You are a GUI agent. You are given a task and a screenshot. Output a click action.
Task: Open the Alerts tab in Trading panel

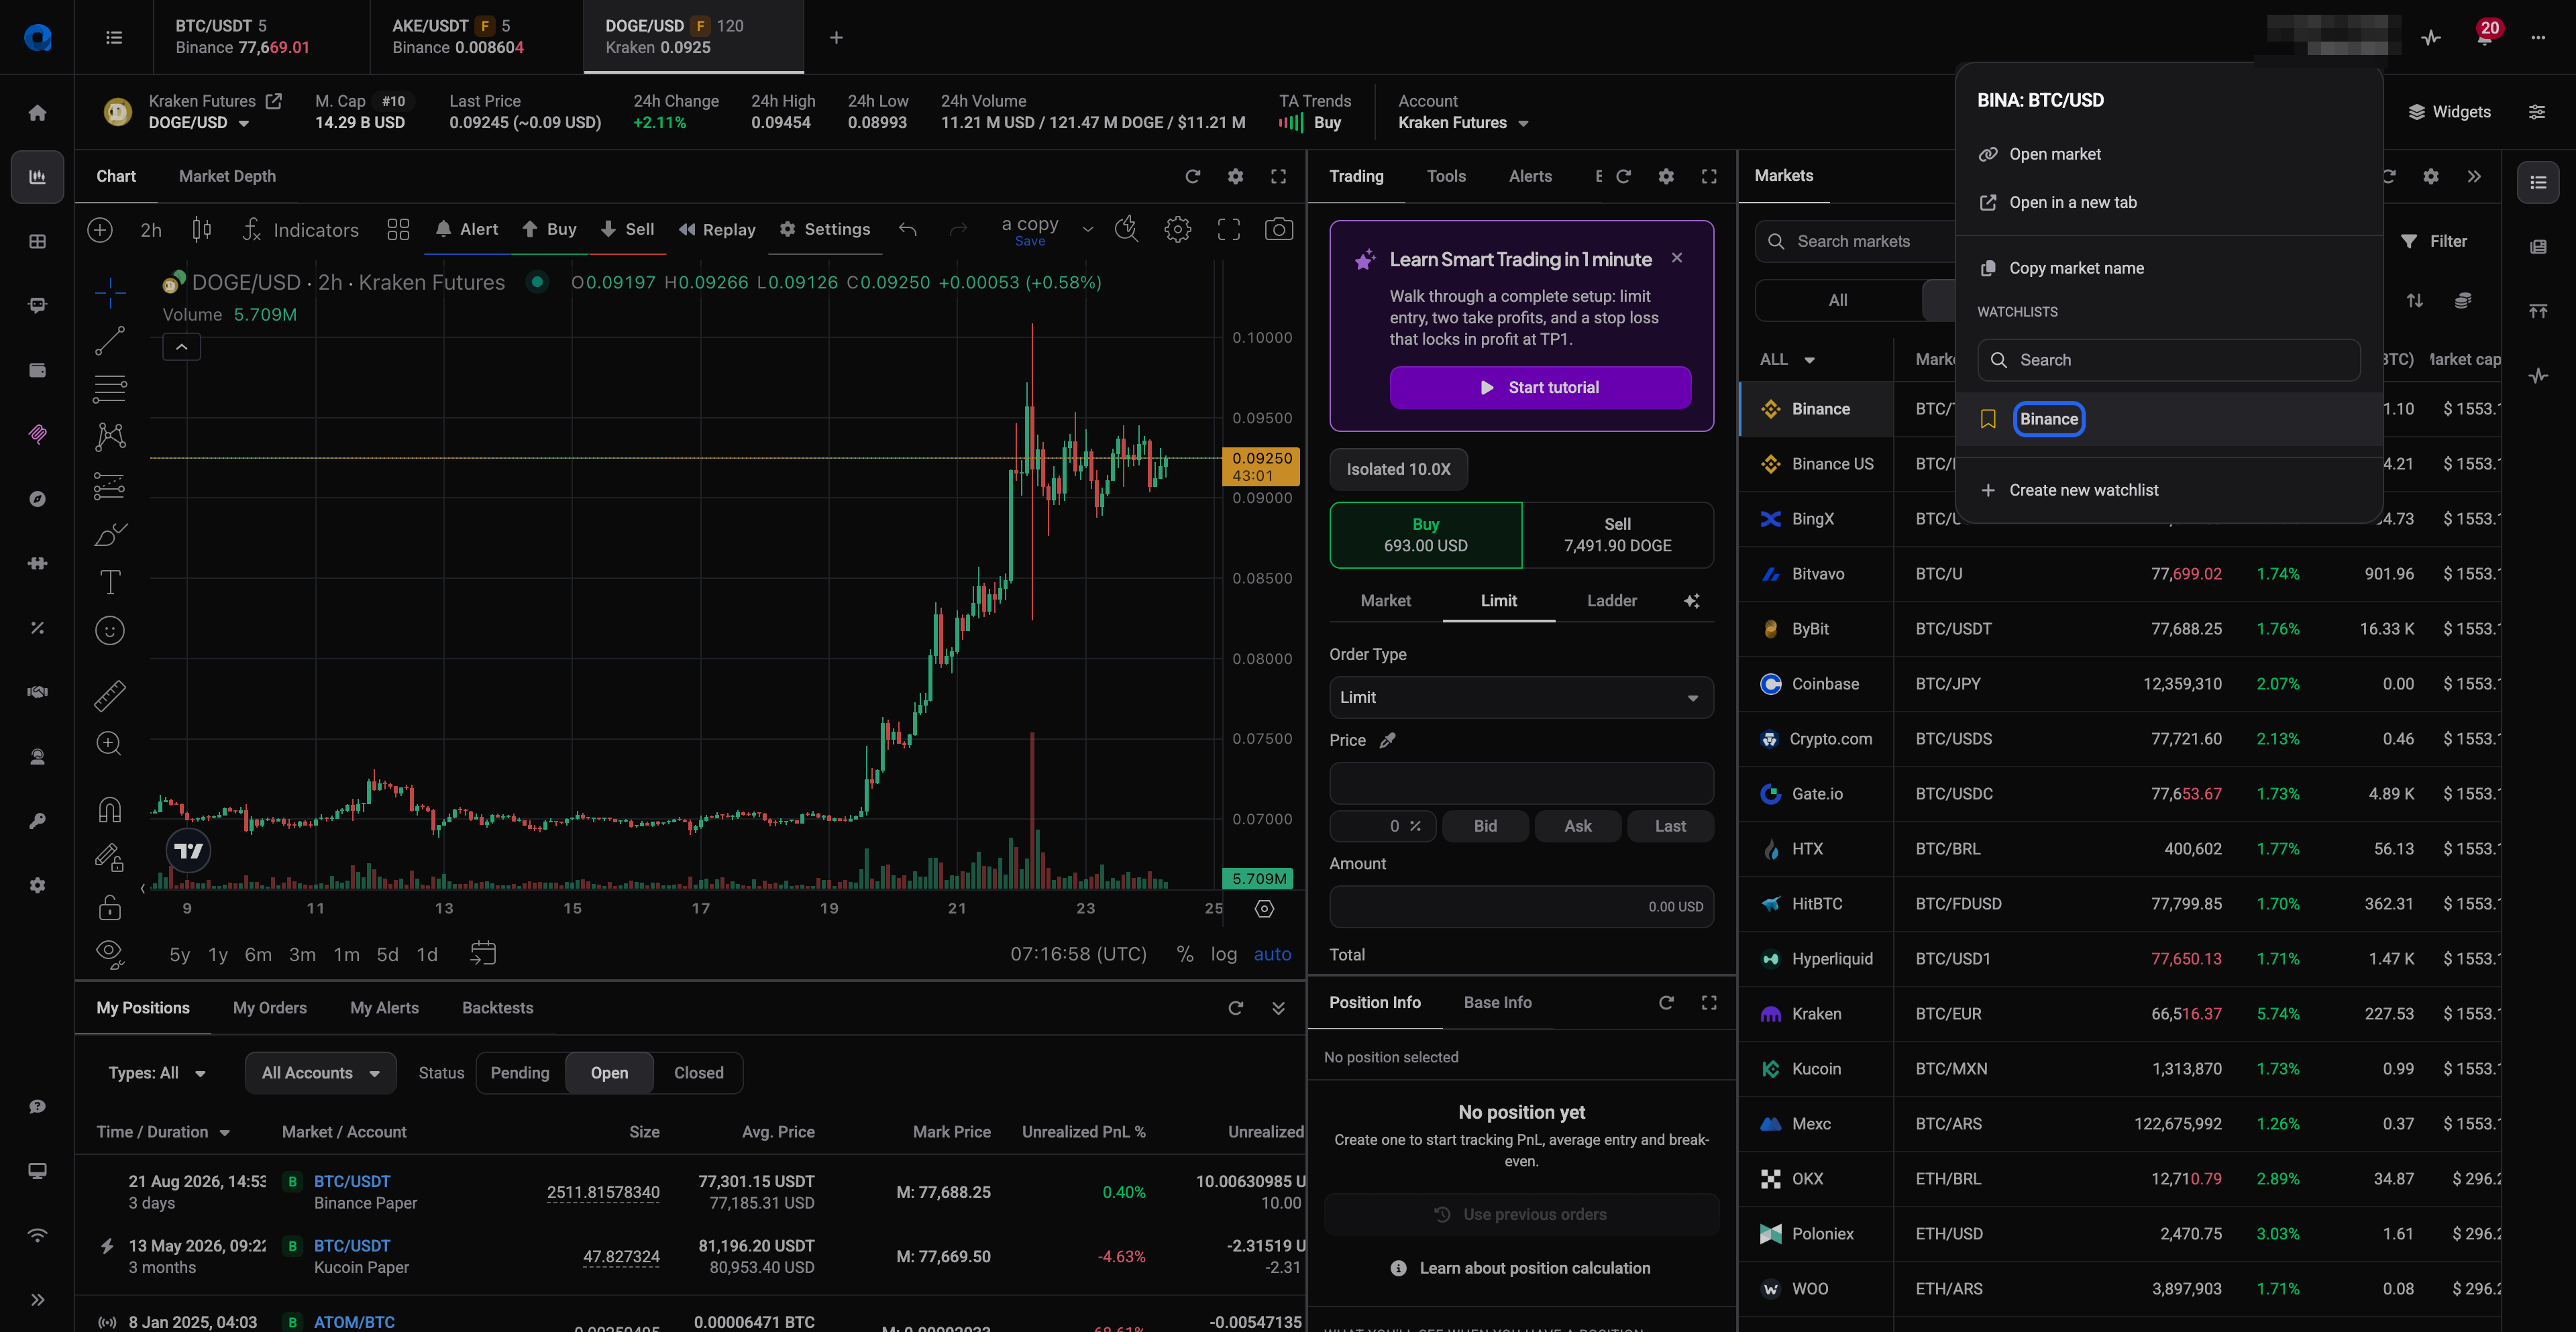click(1530, 176)
